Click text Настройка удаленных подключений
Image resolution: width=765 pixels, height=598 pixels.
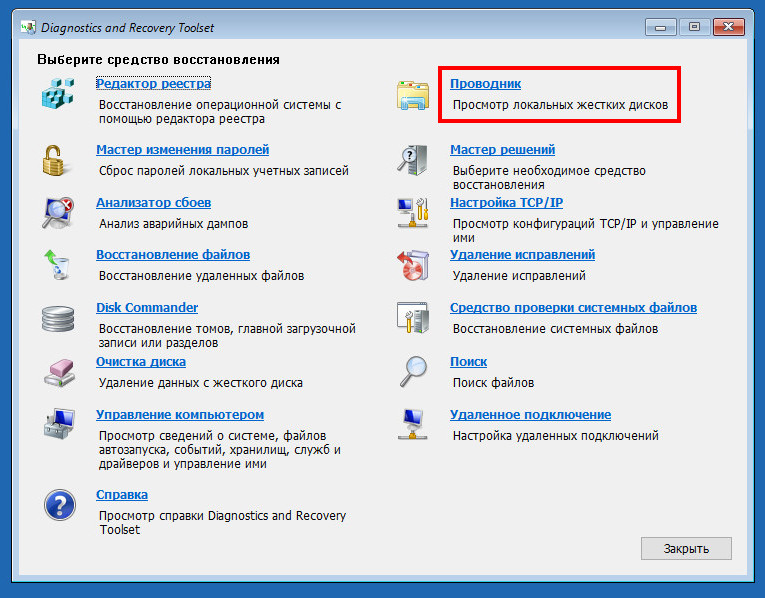click(x=556, y=435)
